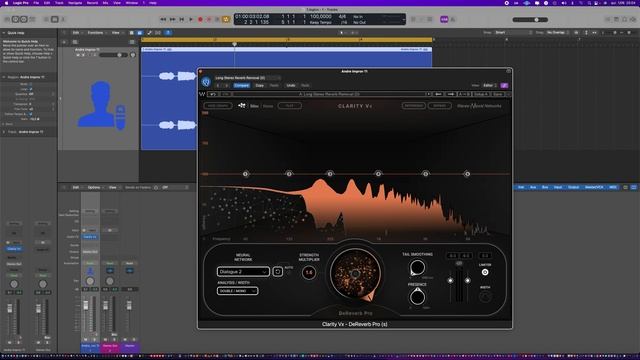Open the Snap mode dropdown showing Smart
This screenshot has height=360, width=640.
[x=513, y=32]
